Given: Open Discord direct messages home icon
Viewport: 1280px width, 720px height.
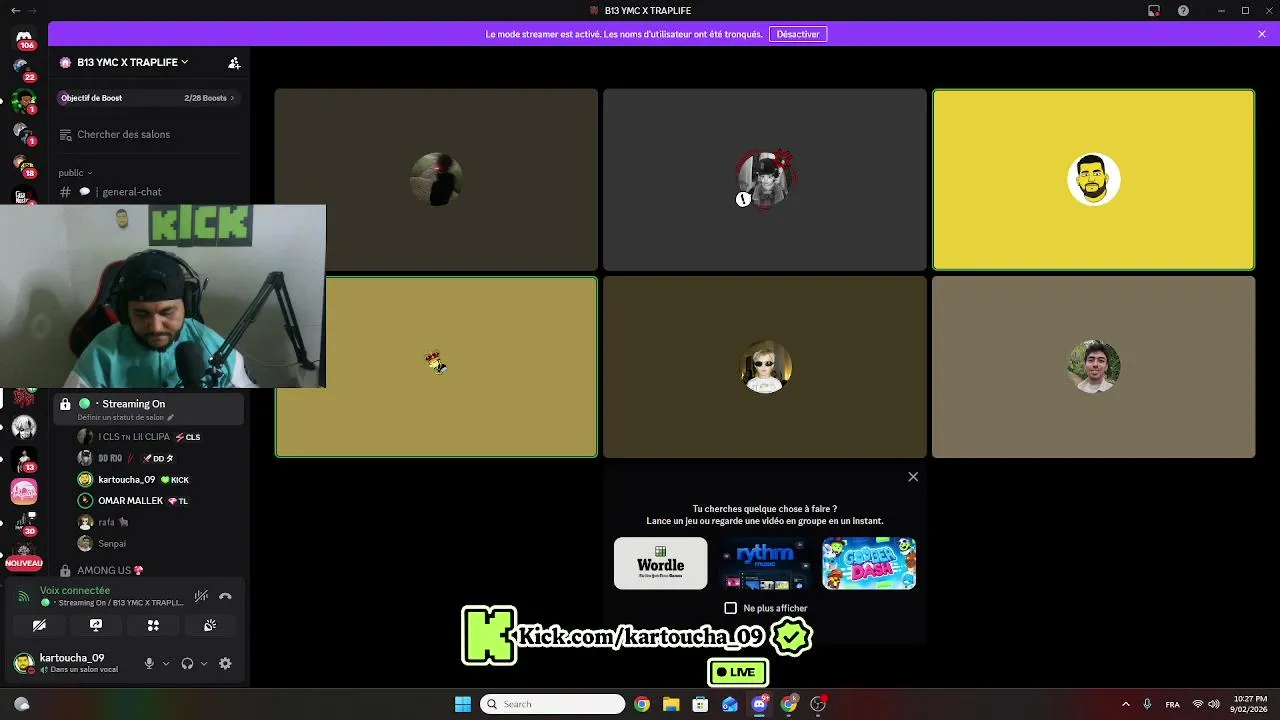Looking at the screenshot, I should 24,37.
